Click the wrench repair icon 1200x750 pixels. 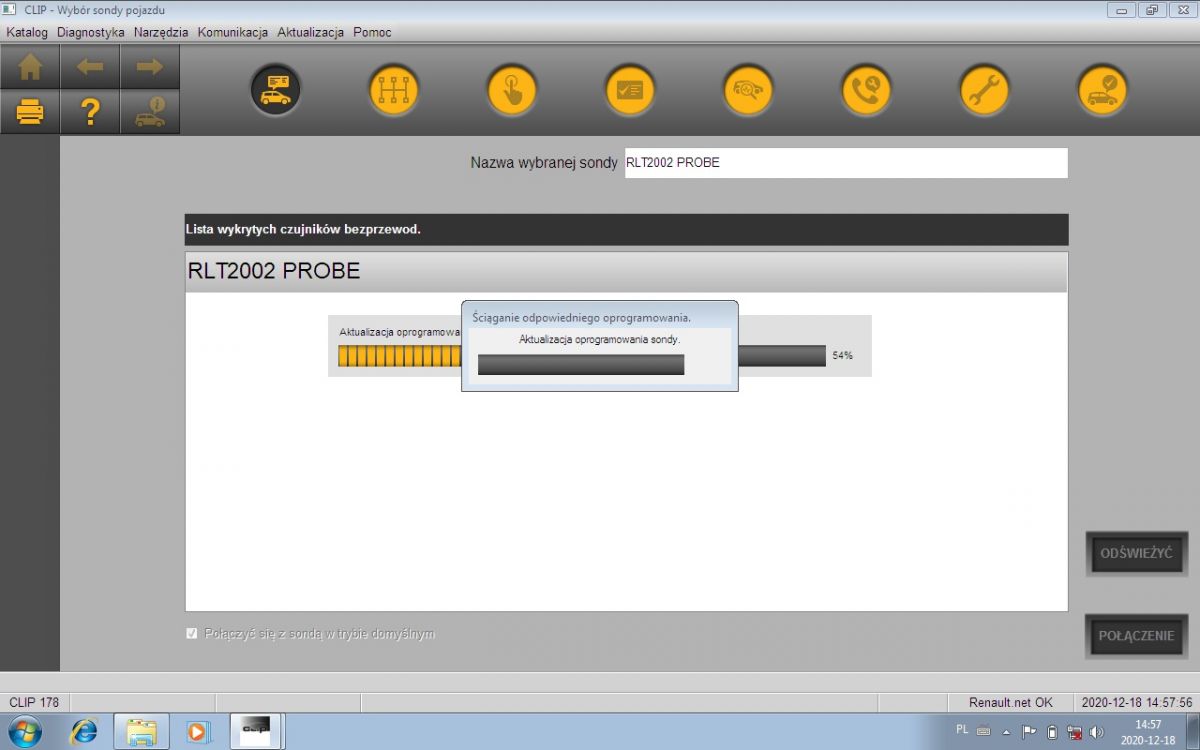pyautogui.click(x=984, y=91)
